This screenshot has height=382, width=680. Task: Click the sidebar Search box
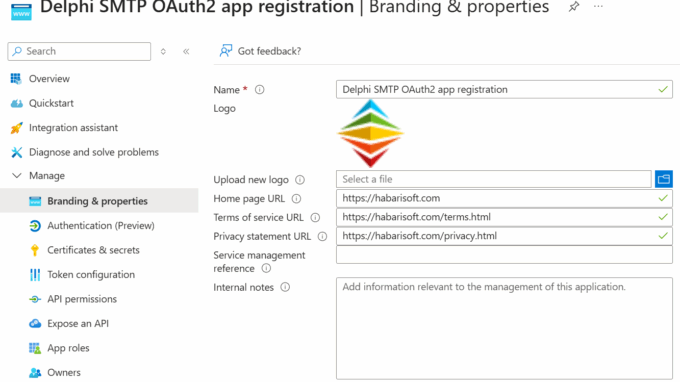coord(79,51)
